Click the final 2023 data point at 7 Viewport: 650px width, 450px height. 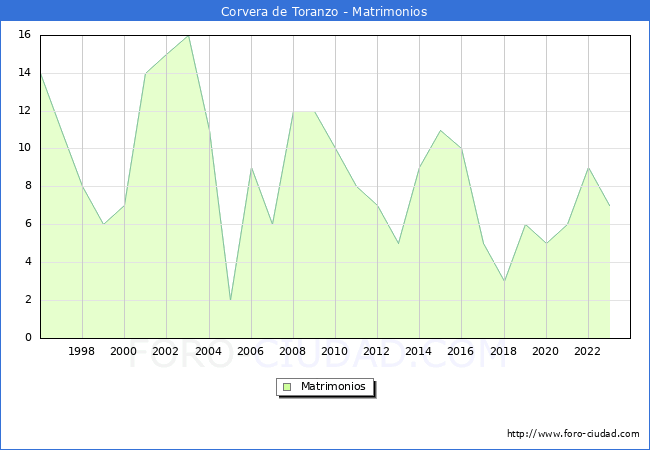(609, 205)
